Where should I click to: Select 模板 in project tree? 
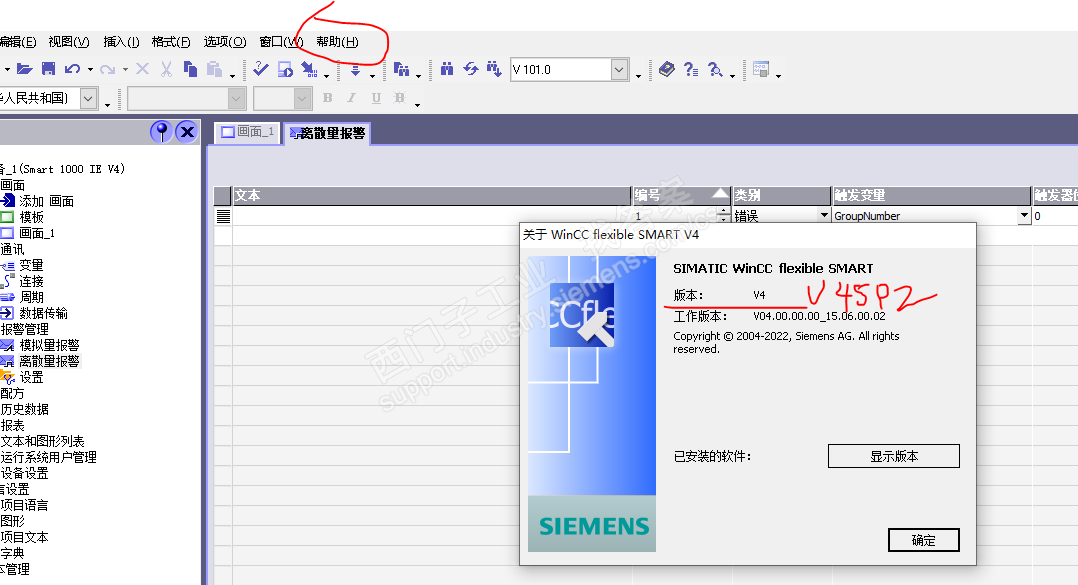32,217
